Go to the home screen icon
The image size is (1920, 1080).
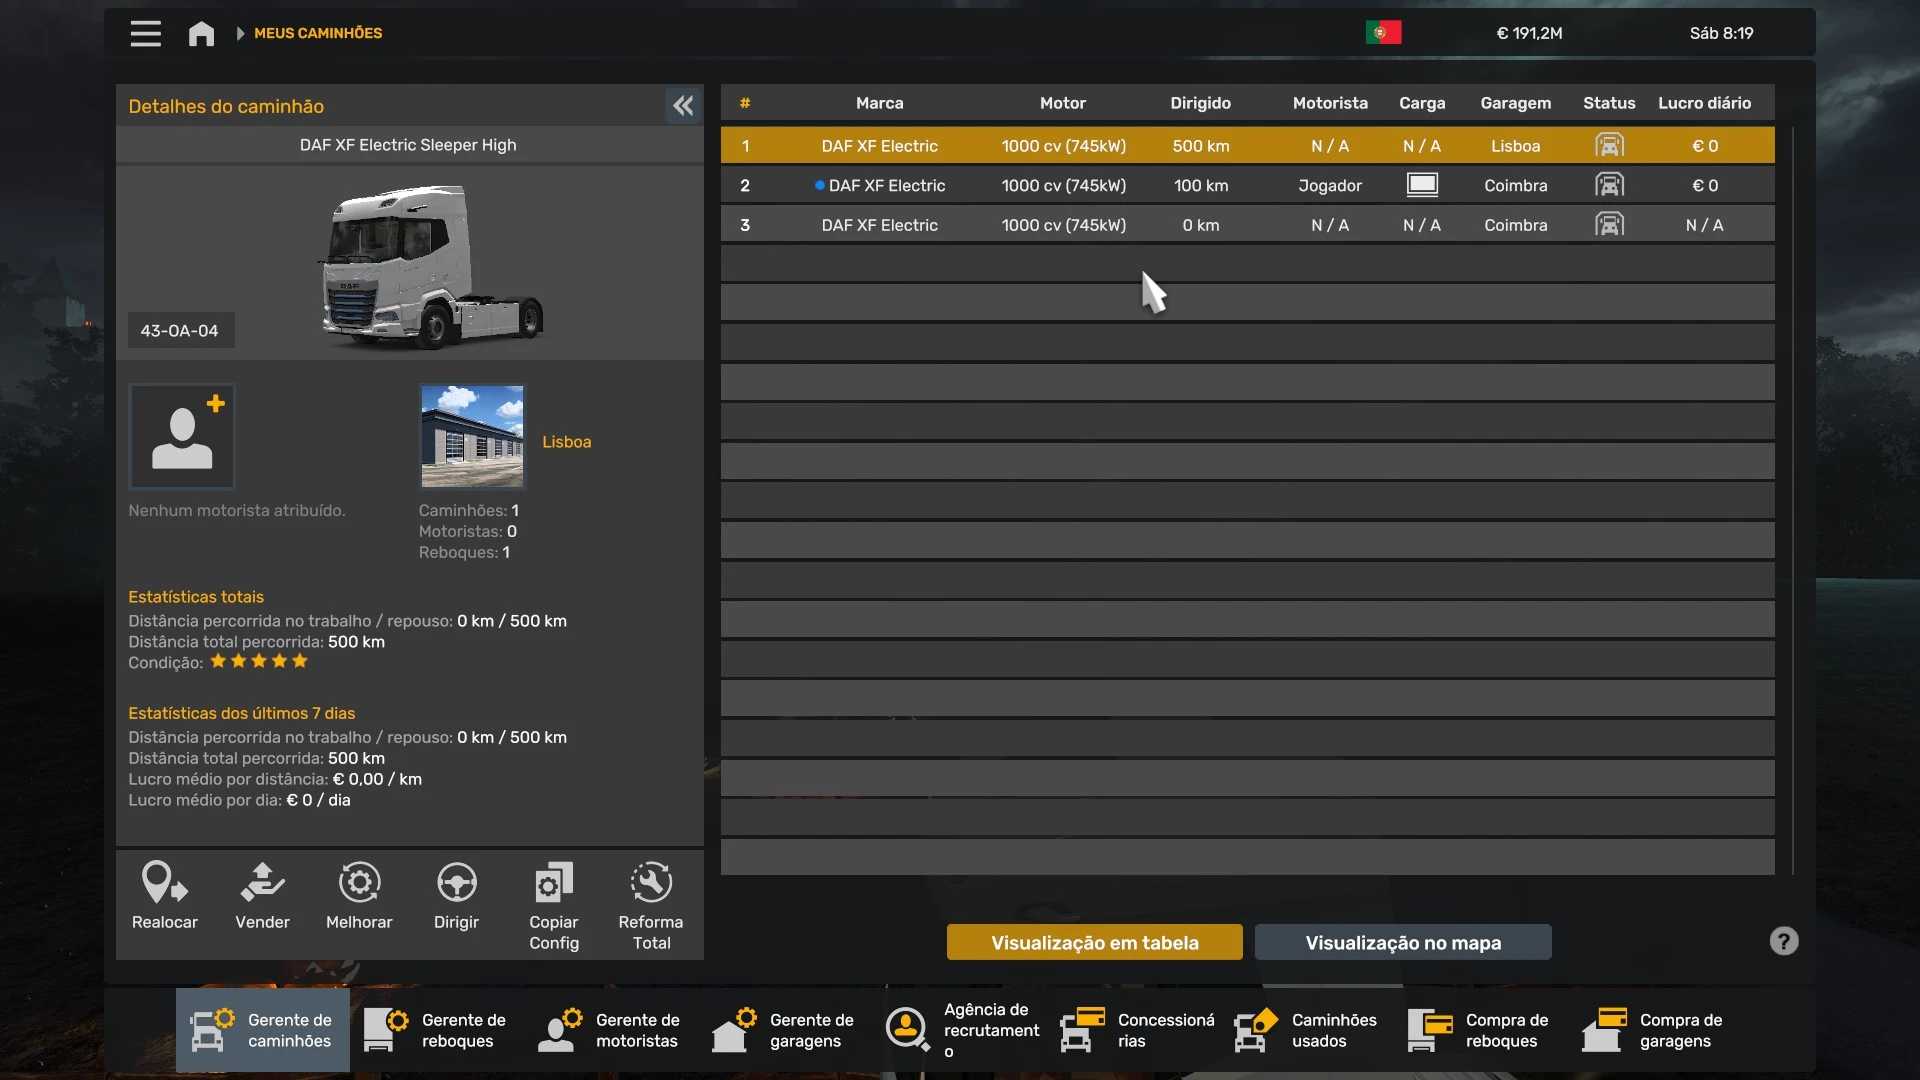201,33
